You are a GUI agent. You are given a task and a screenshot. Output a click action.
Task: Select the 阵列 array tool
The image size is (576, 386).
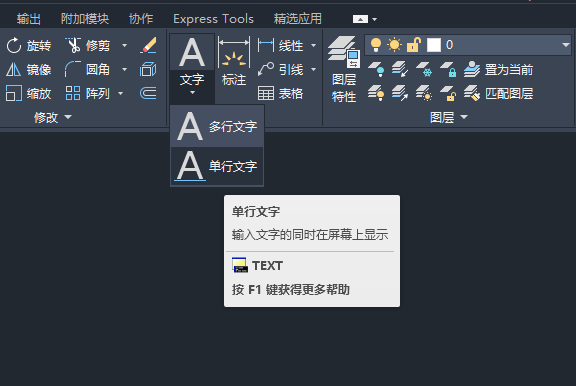point(88,93)
